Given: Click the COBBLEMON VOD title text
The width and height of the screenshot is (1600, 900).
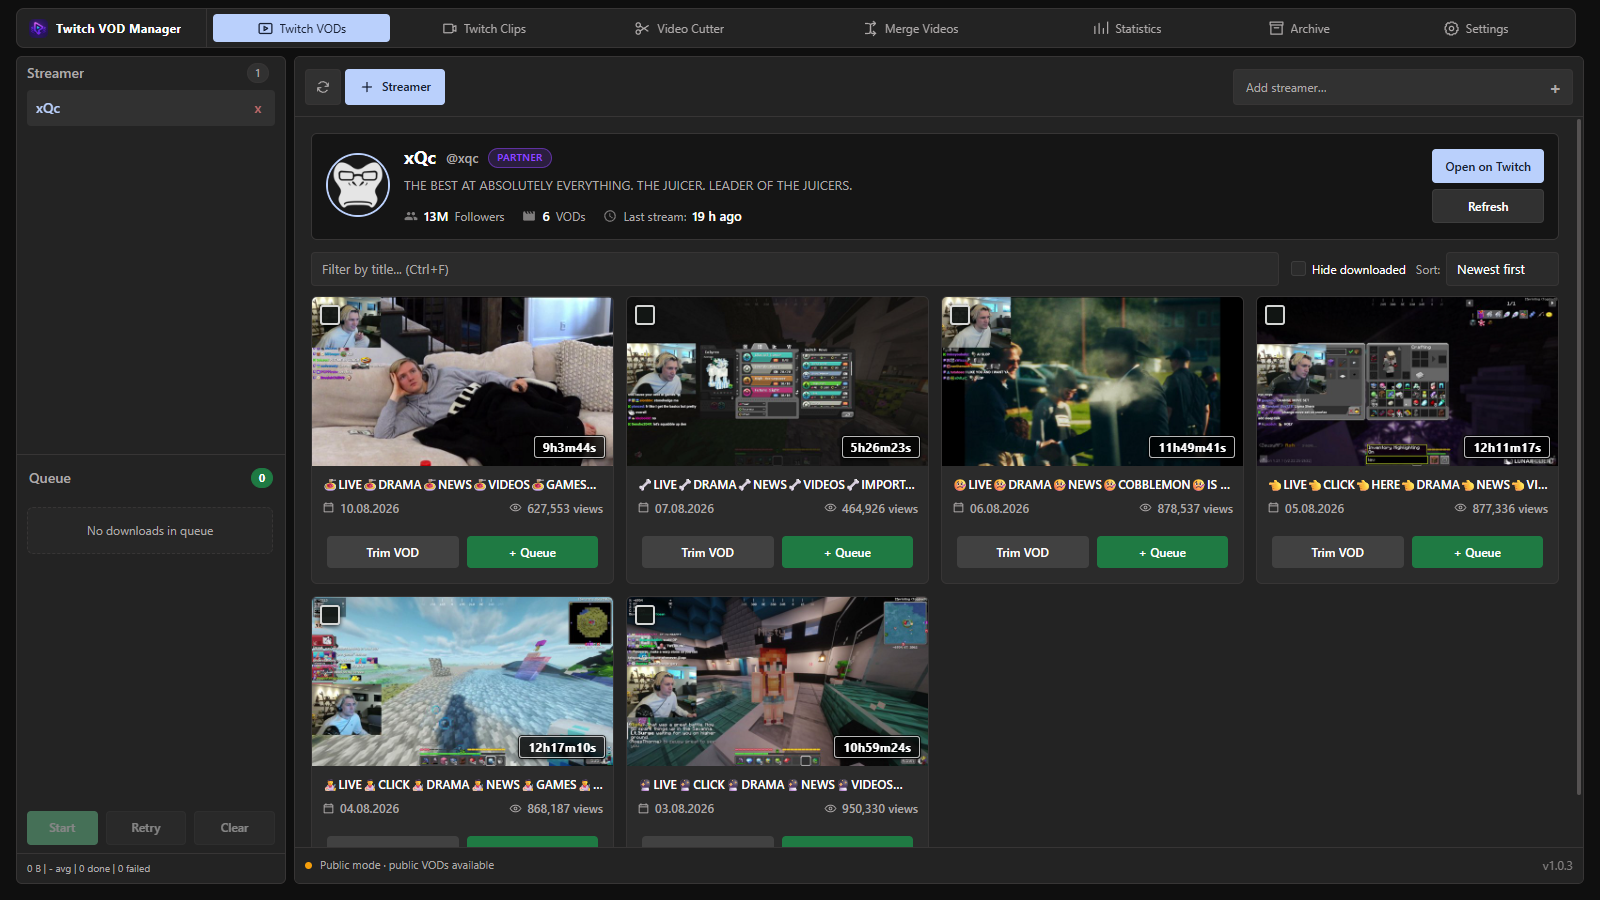Looking at the screenshot, I should click(x=1092, y=485).
